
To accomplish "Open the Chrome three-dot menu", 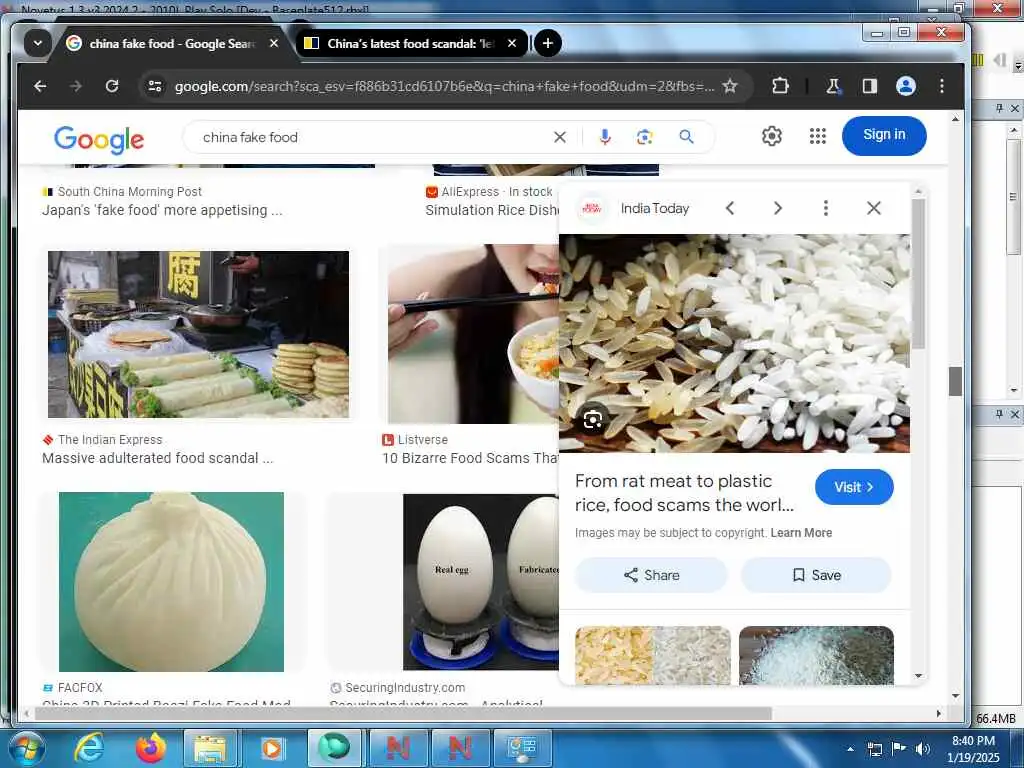I will click(942, 86).
